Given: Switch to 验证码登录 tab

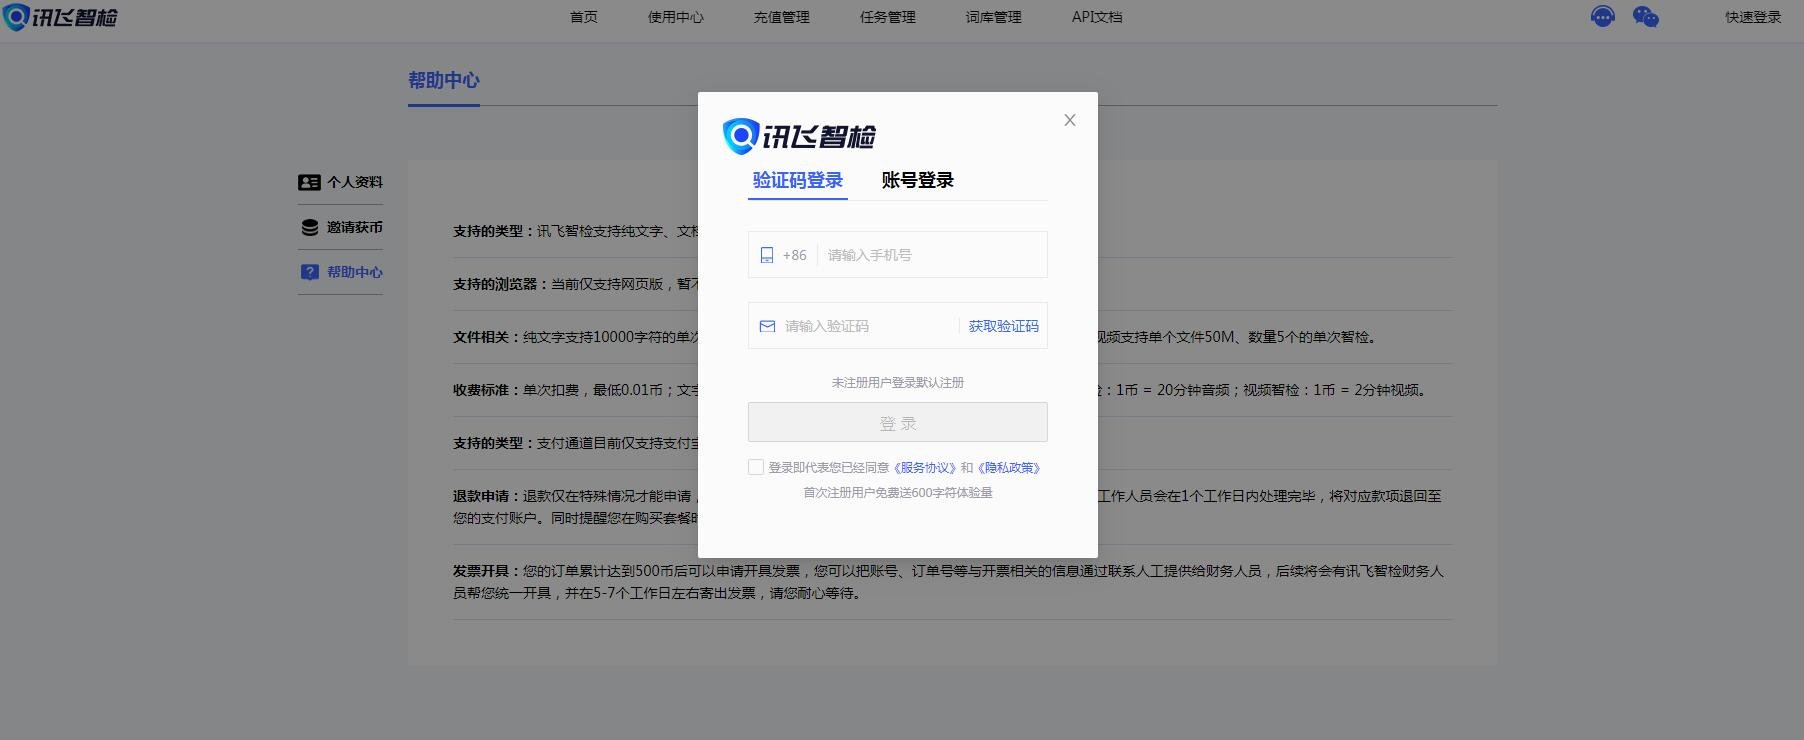Looking at the screenshot, I should (798, 180).
